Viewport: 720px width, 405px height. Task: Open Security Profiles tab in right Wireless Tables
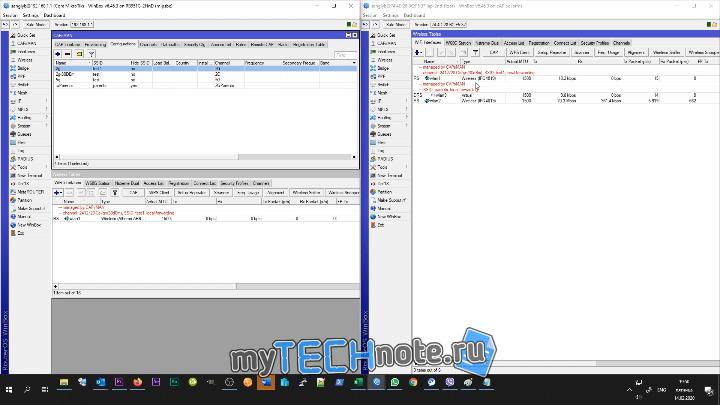(x=595, y=43)
